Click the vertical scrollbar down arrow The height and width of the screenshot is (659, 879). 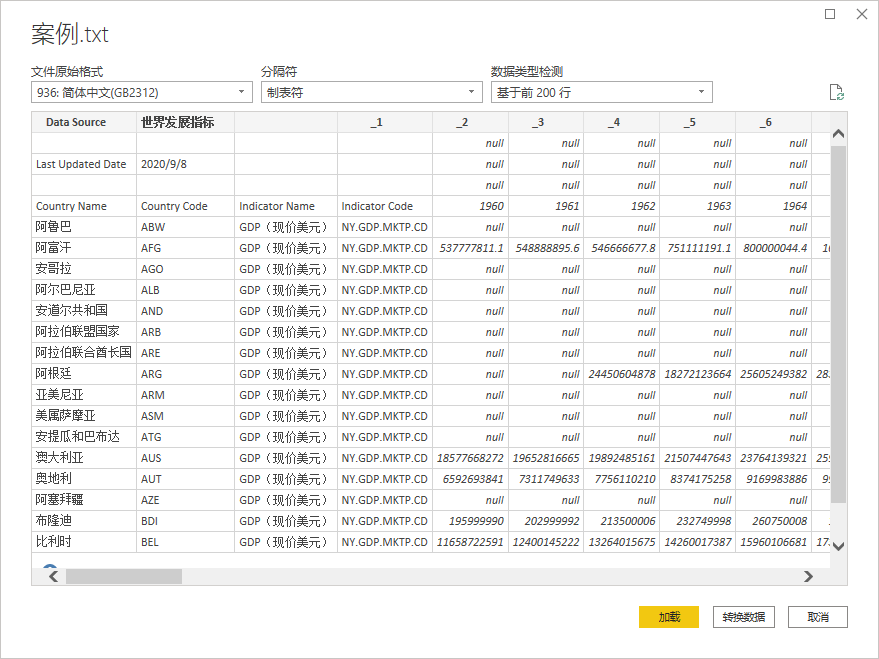(x=838, y=546)
